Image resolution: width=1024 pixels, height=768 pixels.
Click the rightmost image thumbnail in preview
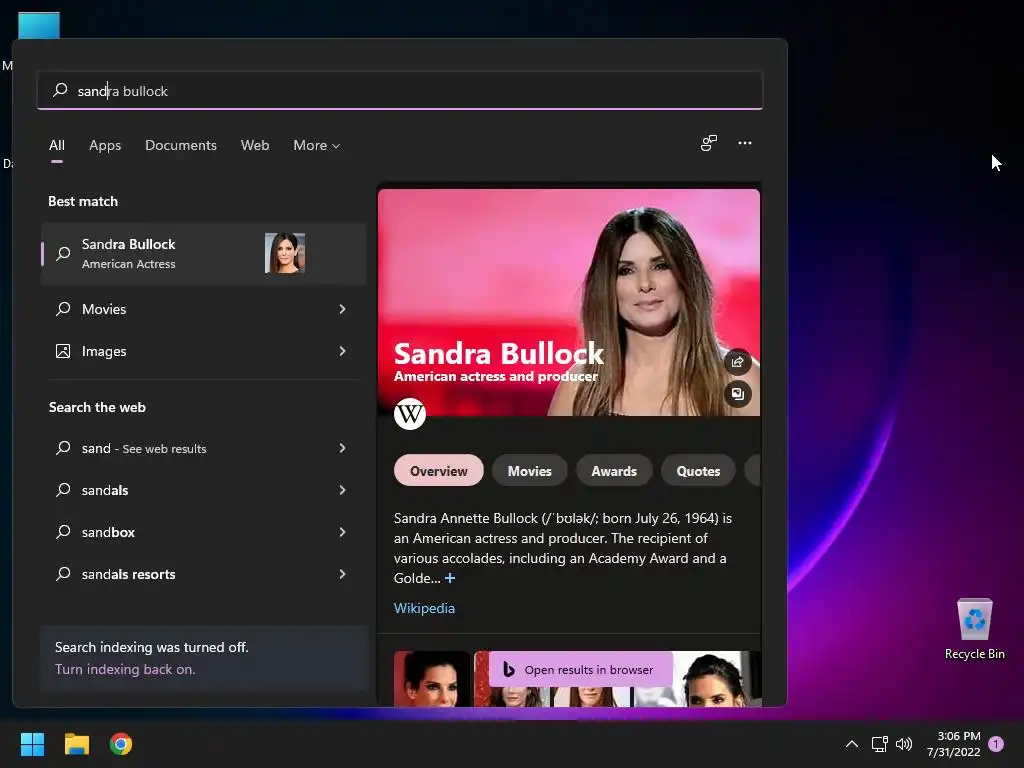(718, 679)
